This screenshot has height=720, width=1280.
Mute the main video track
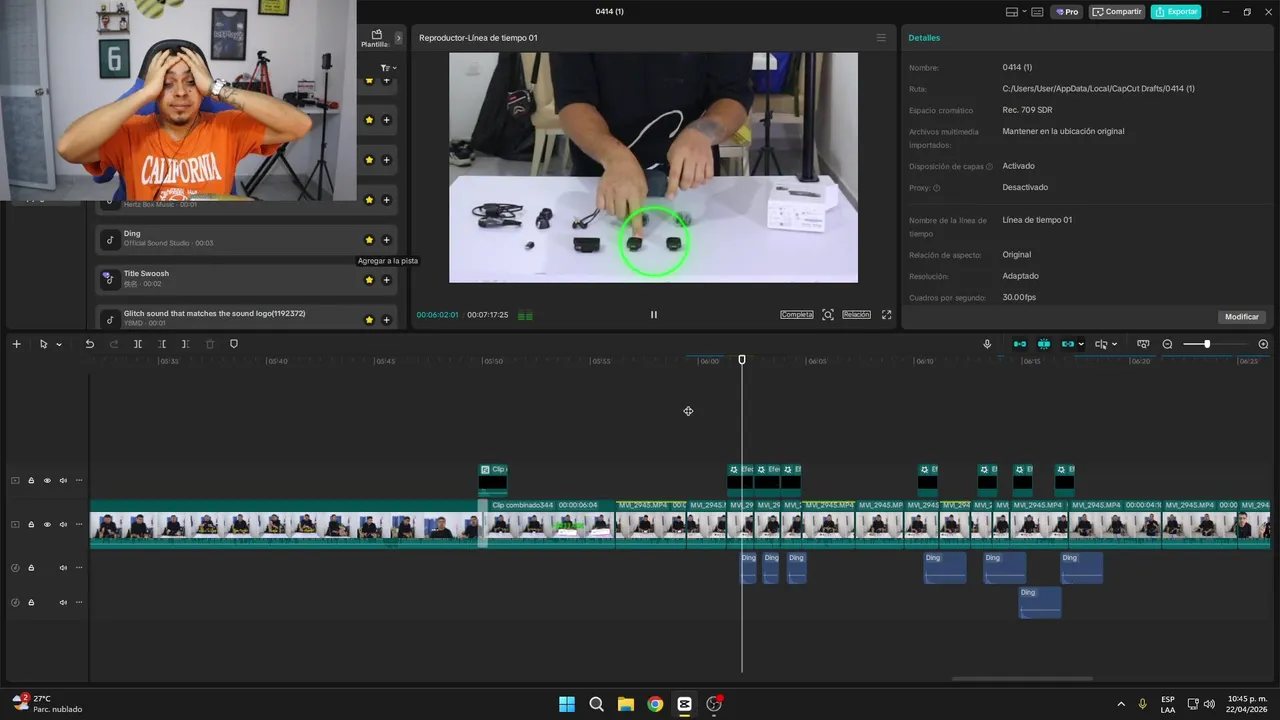coord(63,525)
